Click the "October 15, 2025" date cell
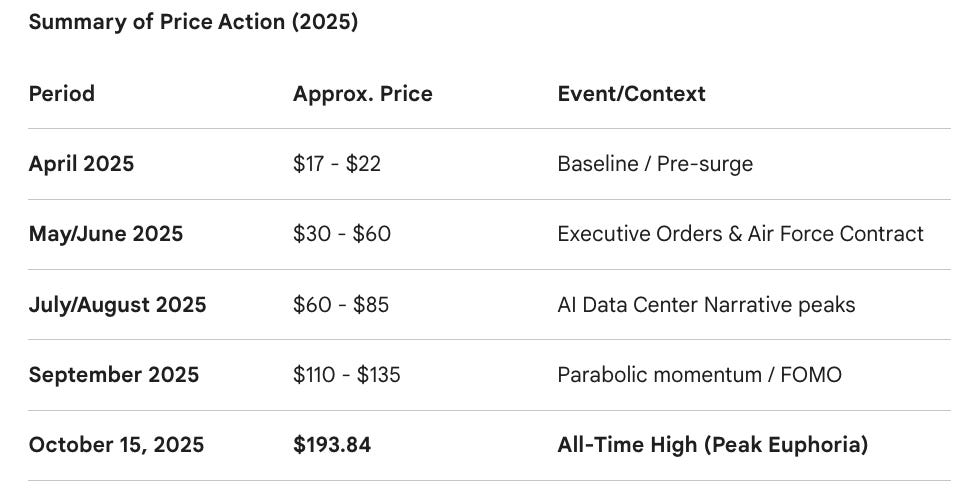Image resolution: width=958 pixels, height=492 pixels. tap(116, 445)
